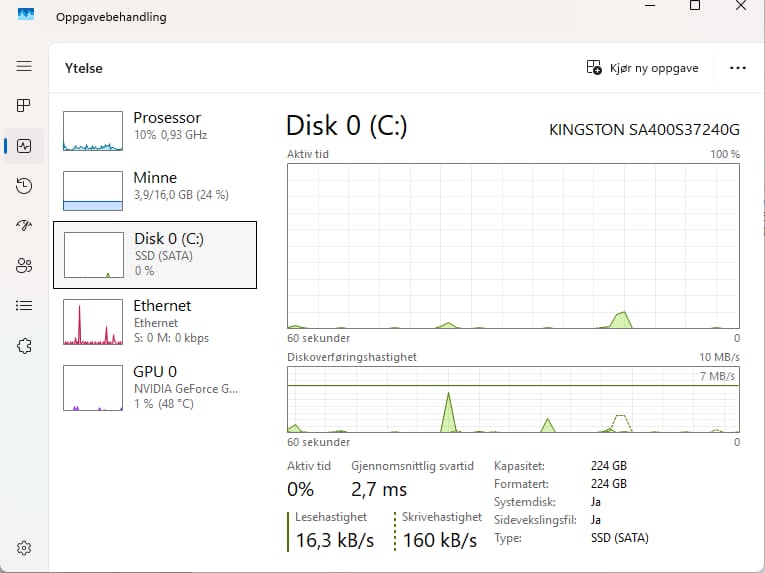The image size is (765, 573).
Task: Click the Kjør ny oppgave icon
Action: pyautogui.click(x=594, y=67)
